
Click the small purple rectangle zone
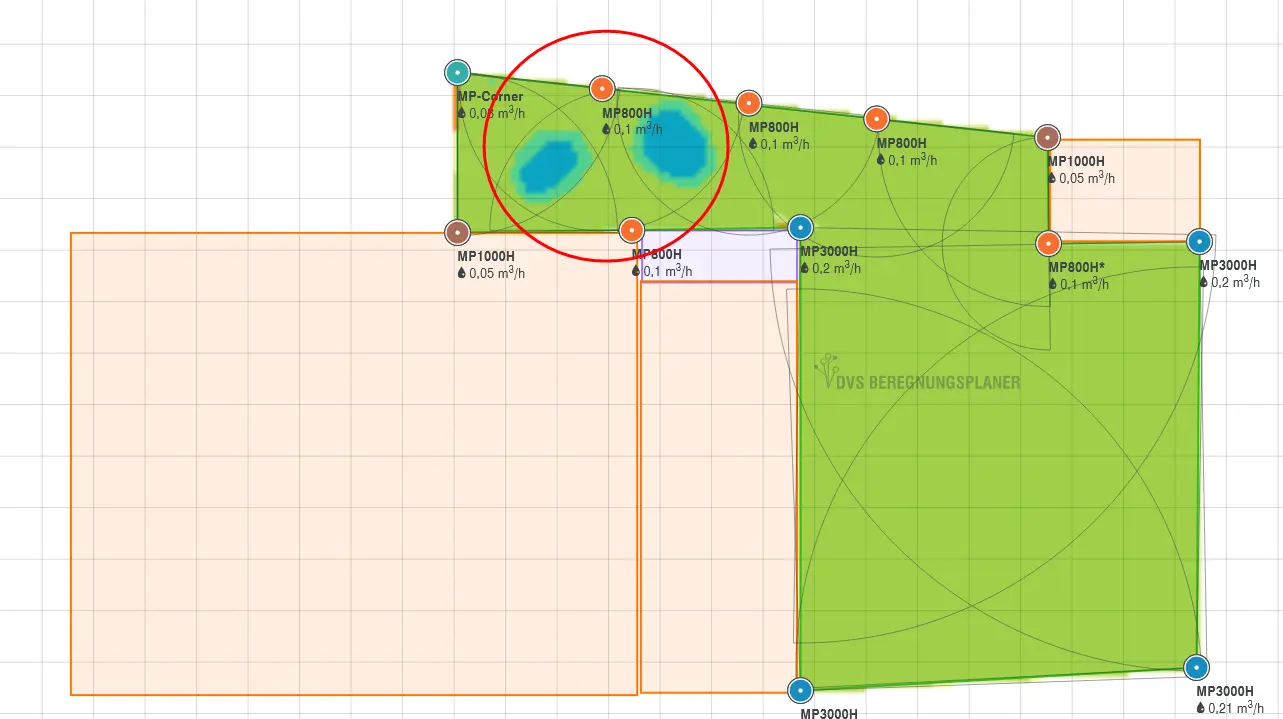(720, 256)
